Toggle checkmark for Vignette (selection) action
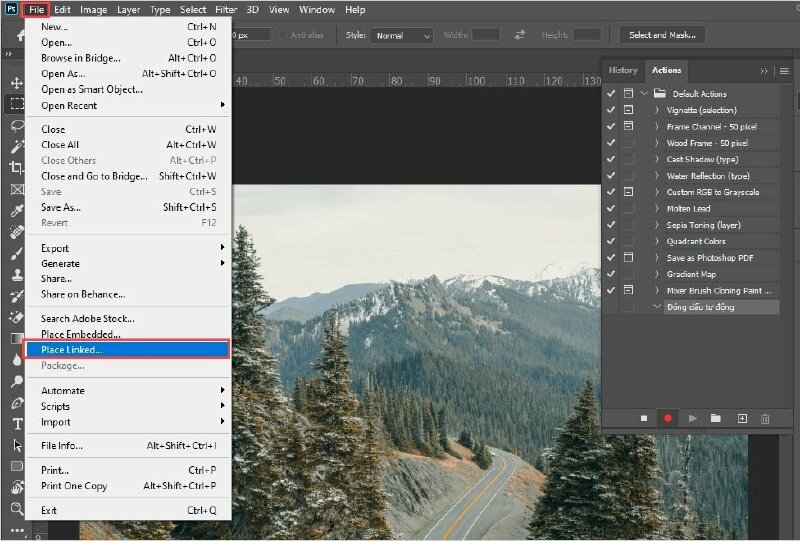The image size is (800, 541). click(610, 110)
